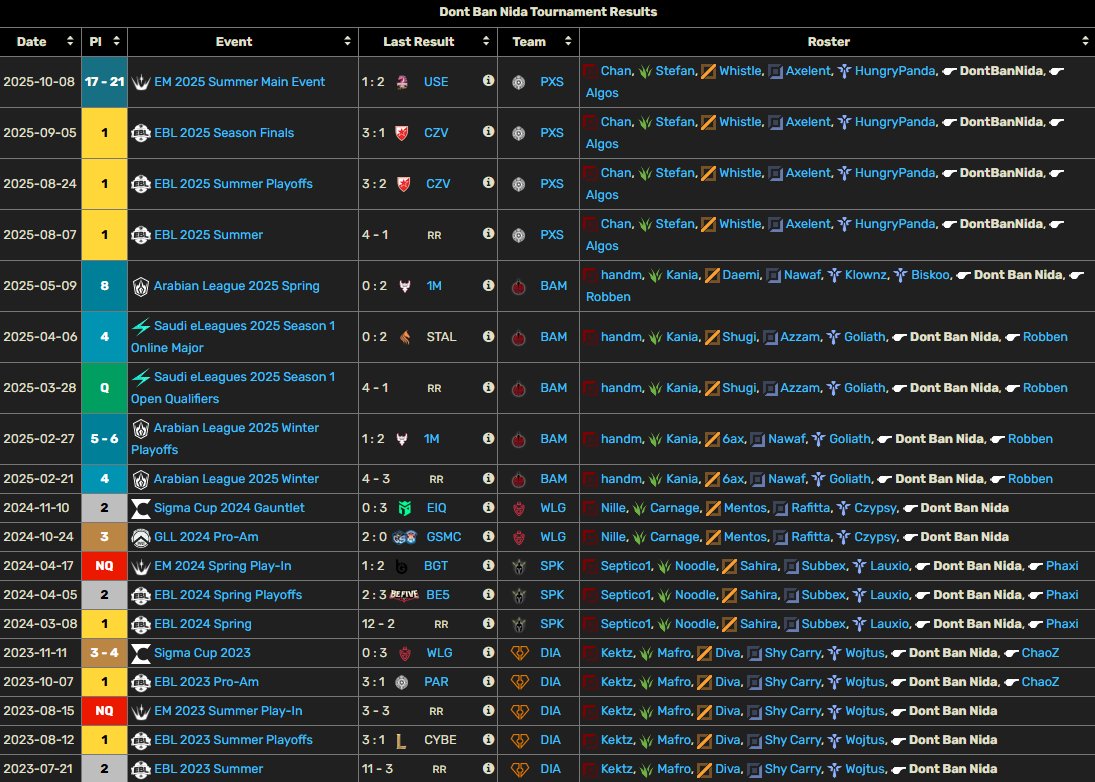Select the 12 - 2 result cell
Image resolution: width=1095 pixels, height=782 pixels.
pos(378,624)
